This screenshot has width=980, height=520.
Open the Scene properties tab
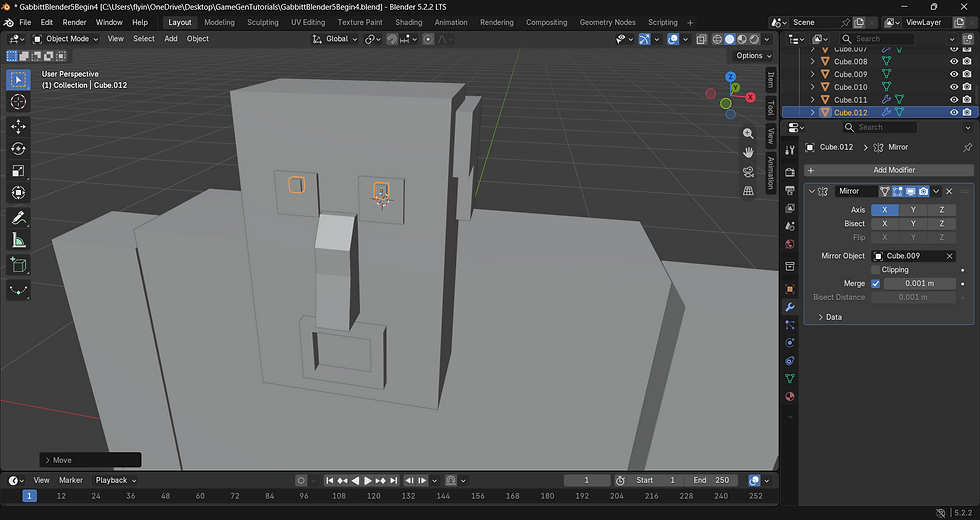(x=790, y=226)
